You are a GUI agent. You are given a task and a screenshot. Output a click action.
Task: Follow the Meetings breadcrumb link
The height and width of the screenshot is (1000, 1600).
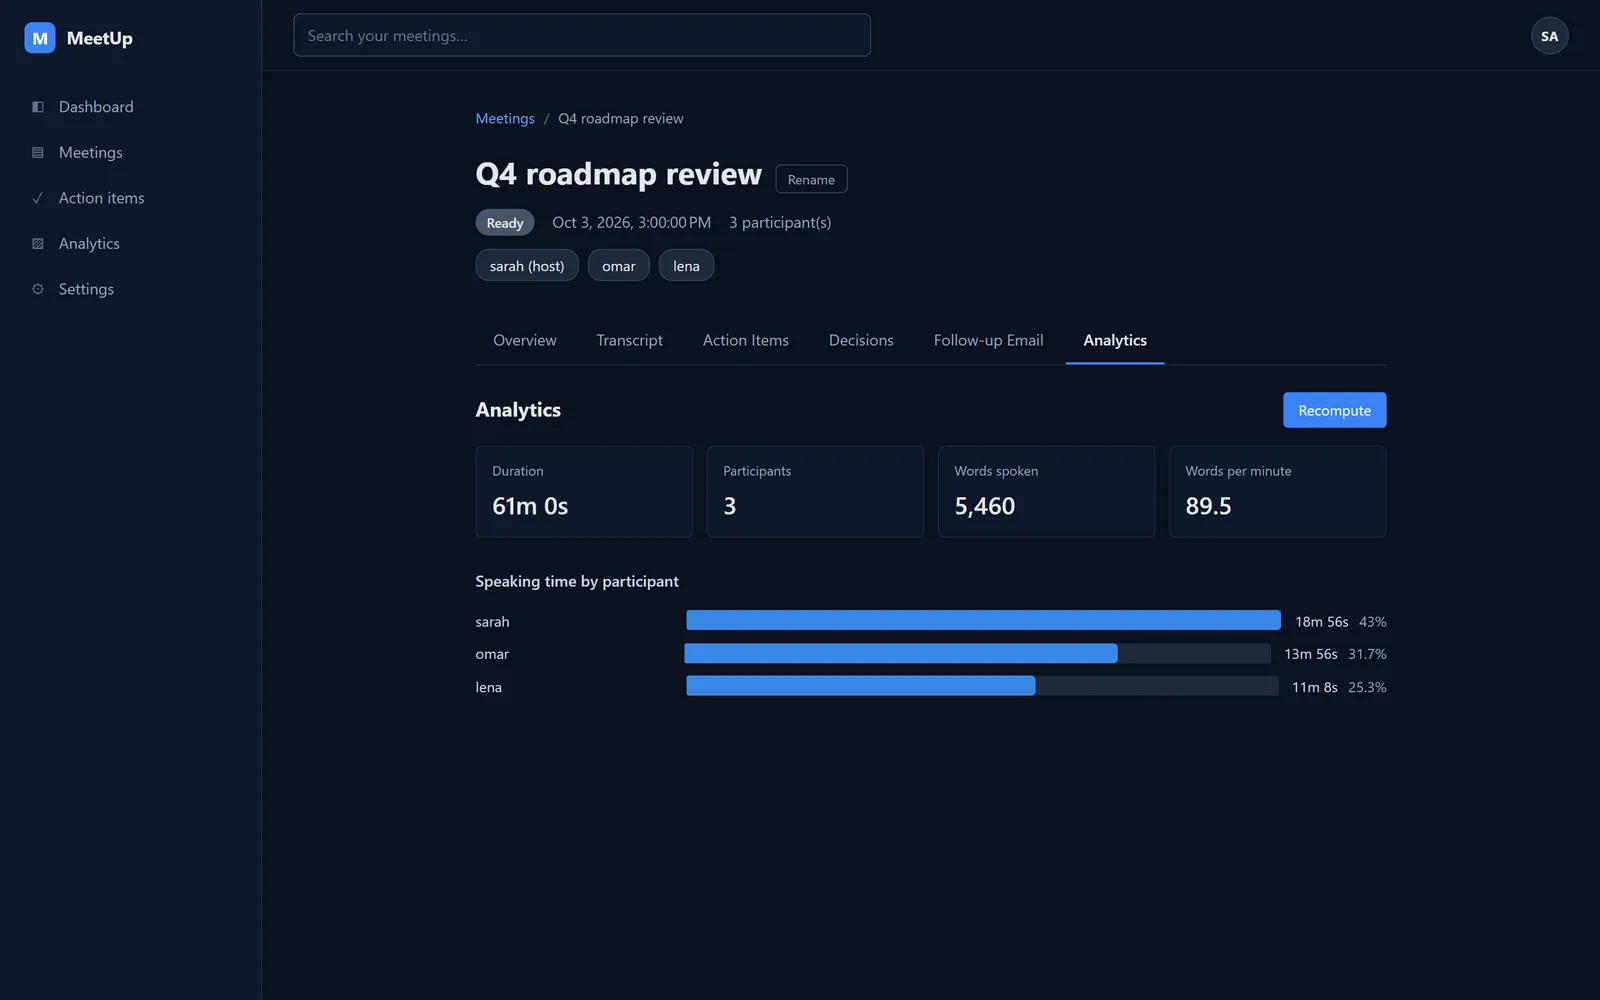point(505,118)
